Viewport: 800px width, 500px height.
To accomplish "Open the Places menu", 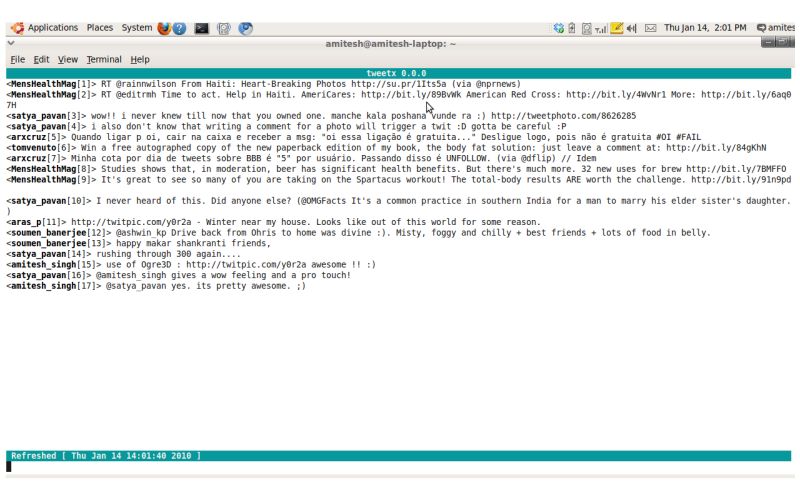I will coord(99,28).
